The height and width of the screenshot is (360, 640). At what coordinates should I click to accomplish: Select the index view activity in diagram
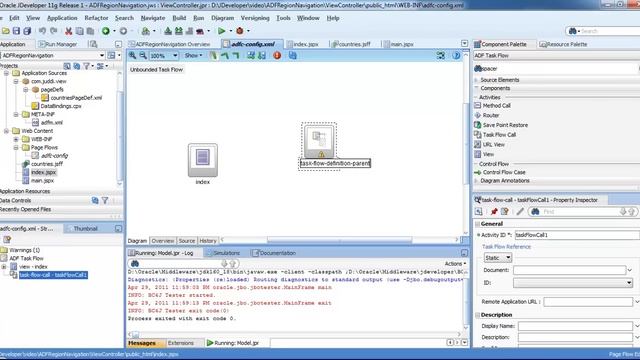coord(203,160)
